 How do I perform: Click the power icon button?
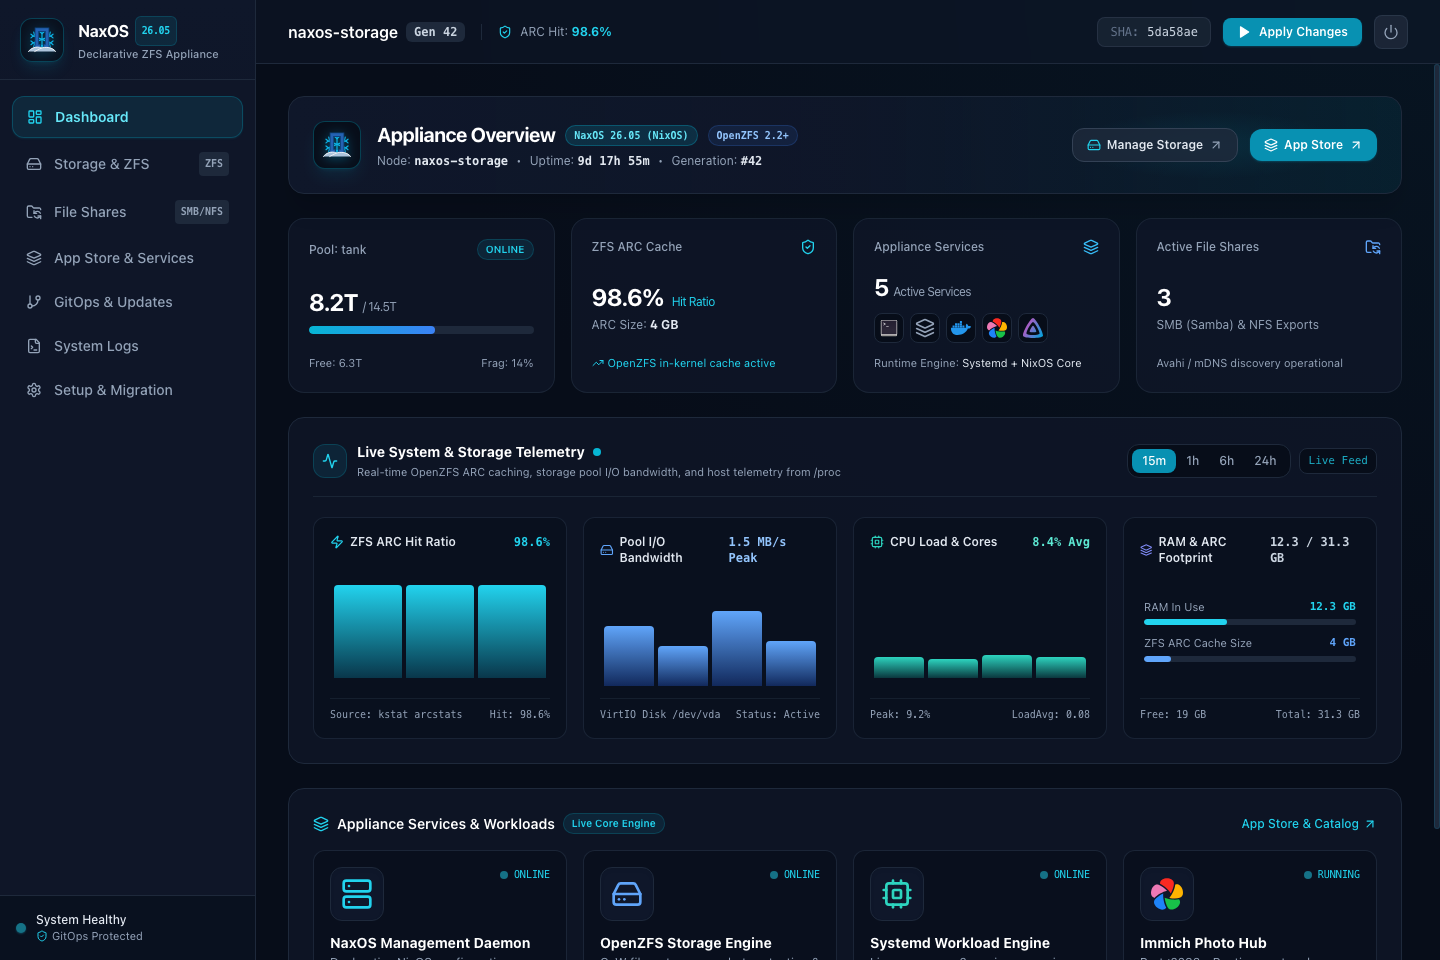[x=1390, y=32]
